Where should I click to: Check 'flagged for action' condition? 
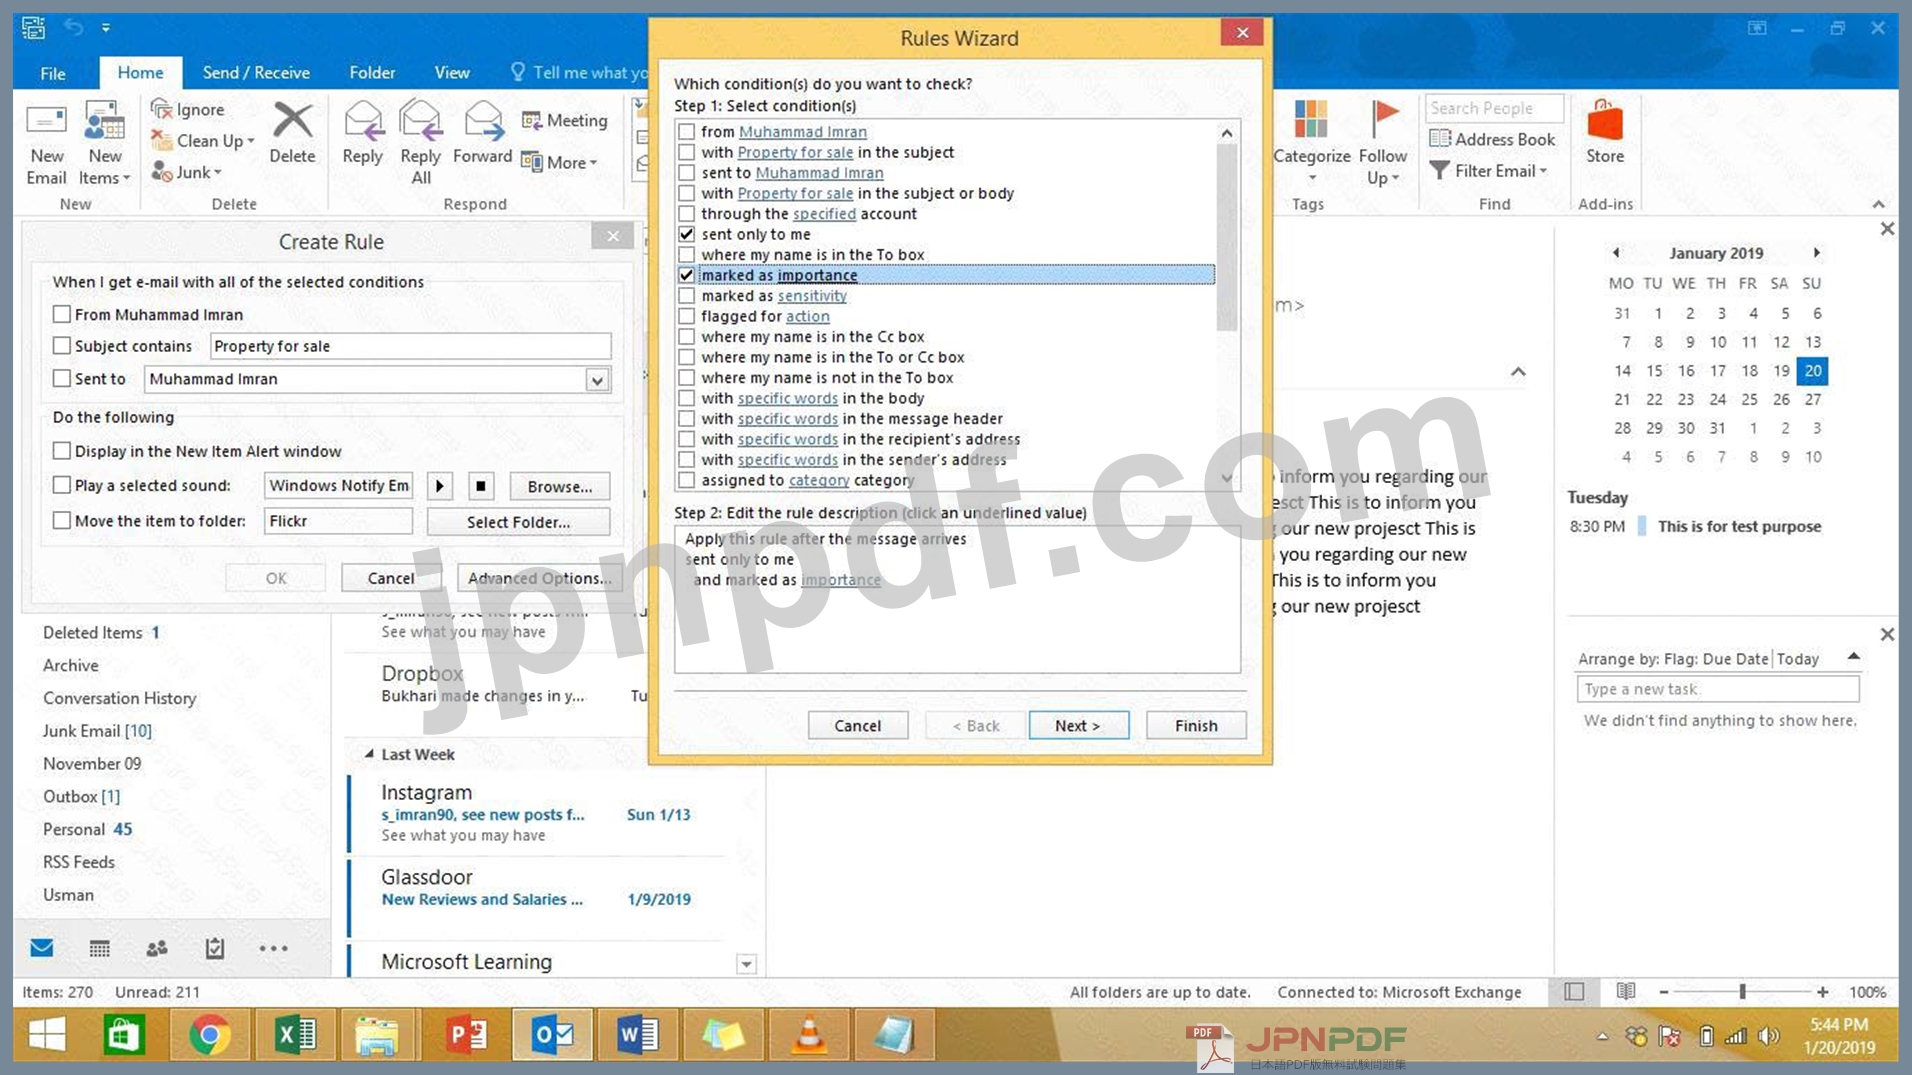[x=687, y=316]
